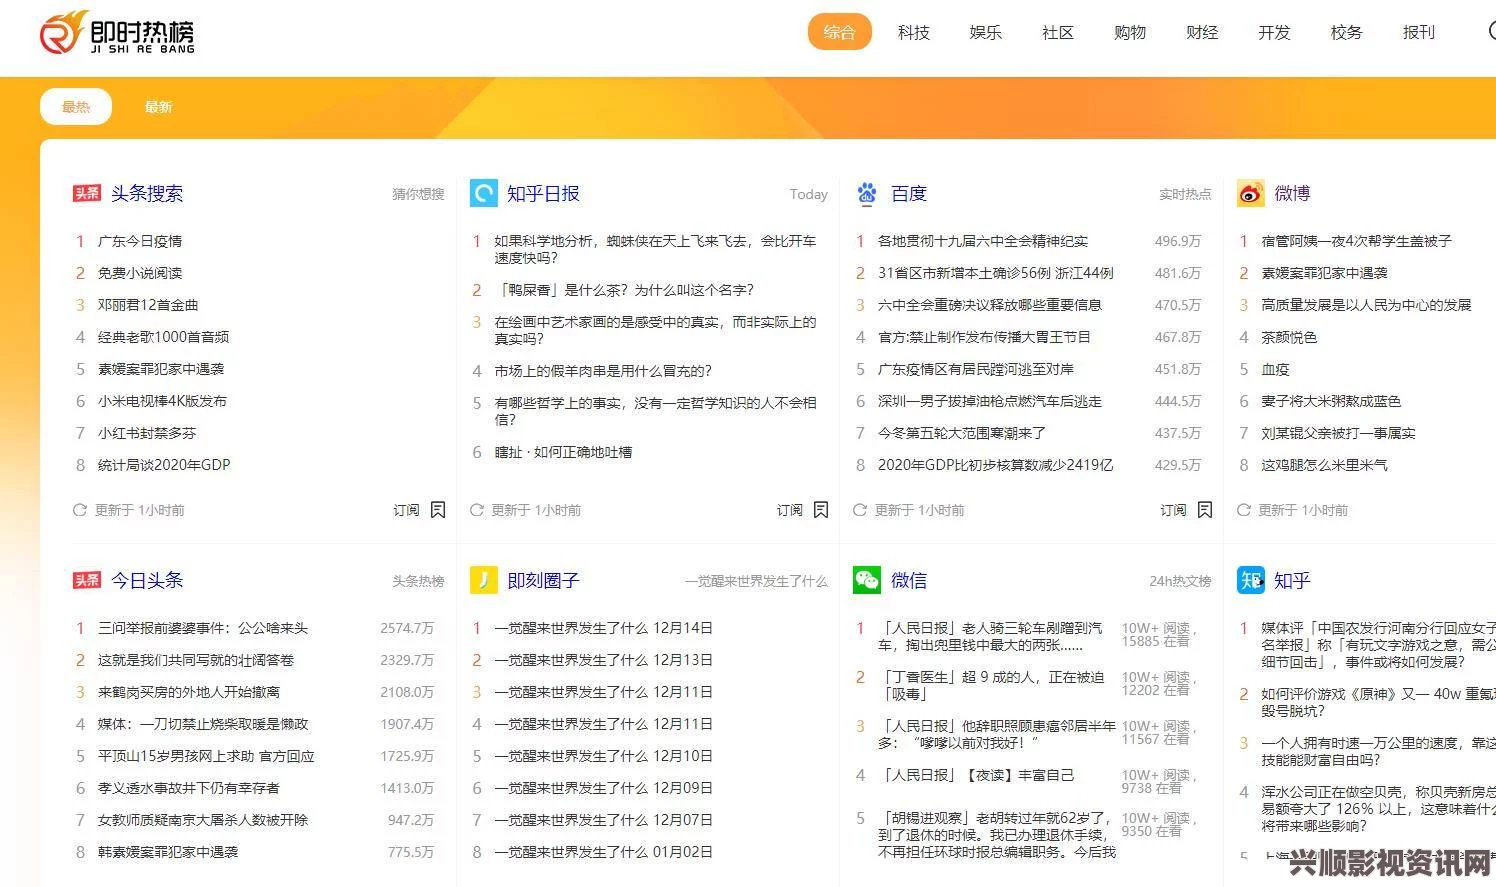The height and width of the screenshot is (887, 1496).
Task: Open the 社区 tab
Action: (x=1058, y=32)
